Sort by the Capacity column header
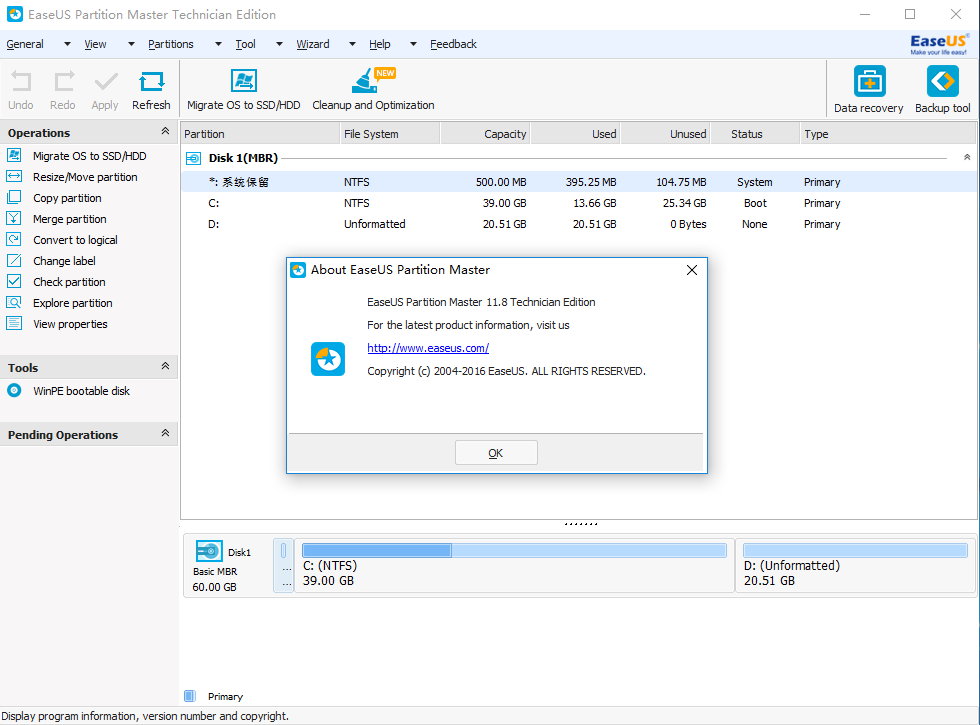980x725 pixels. [486, 134]
